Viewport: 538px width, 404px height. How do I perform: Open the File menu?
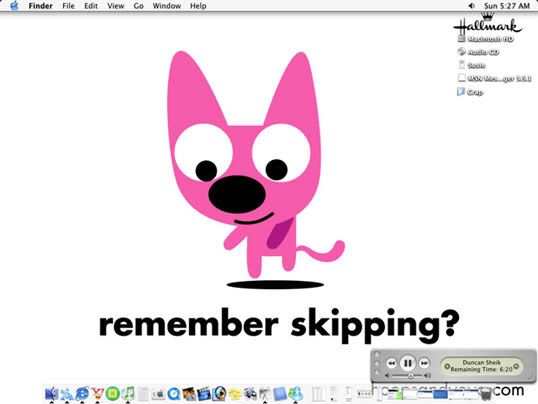click(68, 6)
